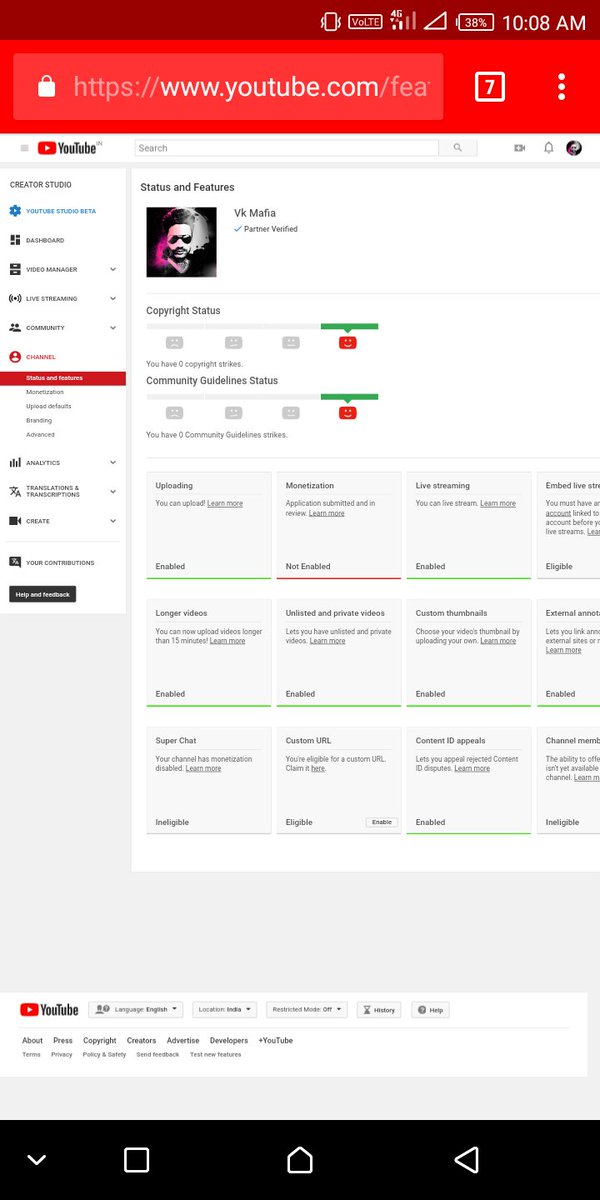This screenshot has height=1200, width=600.
Task: Open the Restricted Mode: Off dropdown
Action: [x=307, y=1010]
